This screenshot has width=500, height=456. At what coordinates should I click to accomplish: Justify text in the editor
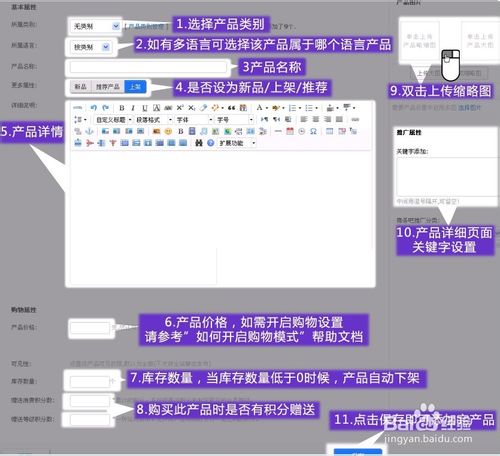[x=339, y=119]
